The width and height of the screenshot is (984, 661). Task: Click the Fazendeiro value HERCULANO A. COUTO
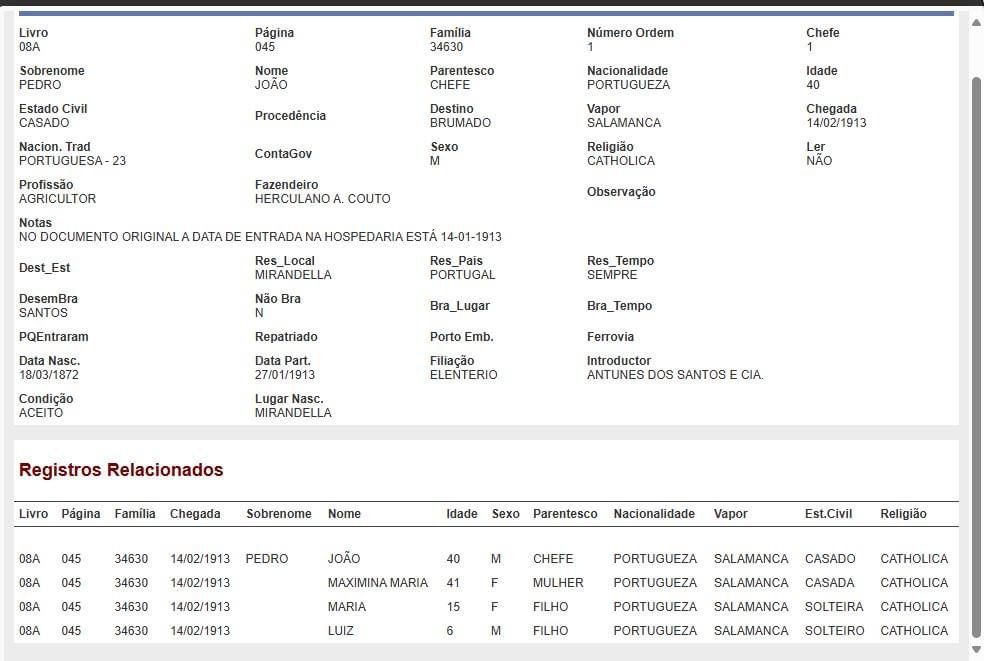(322, 199)
